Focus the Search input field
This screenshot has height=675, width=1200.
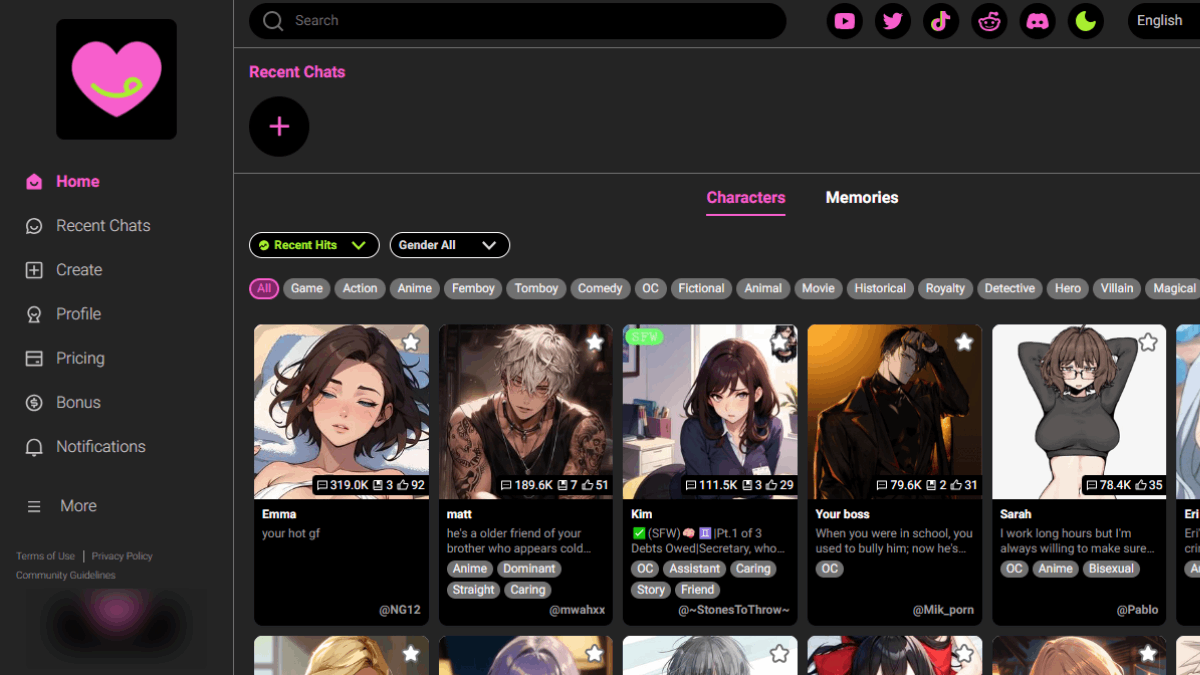click(x=517, y=21)
